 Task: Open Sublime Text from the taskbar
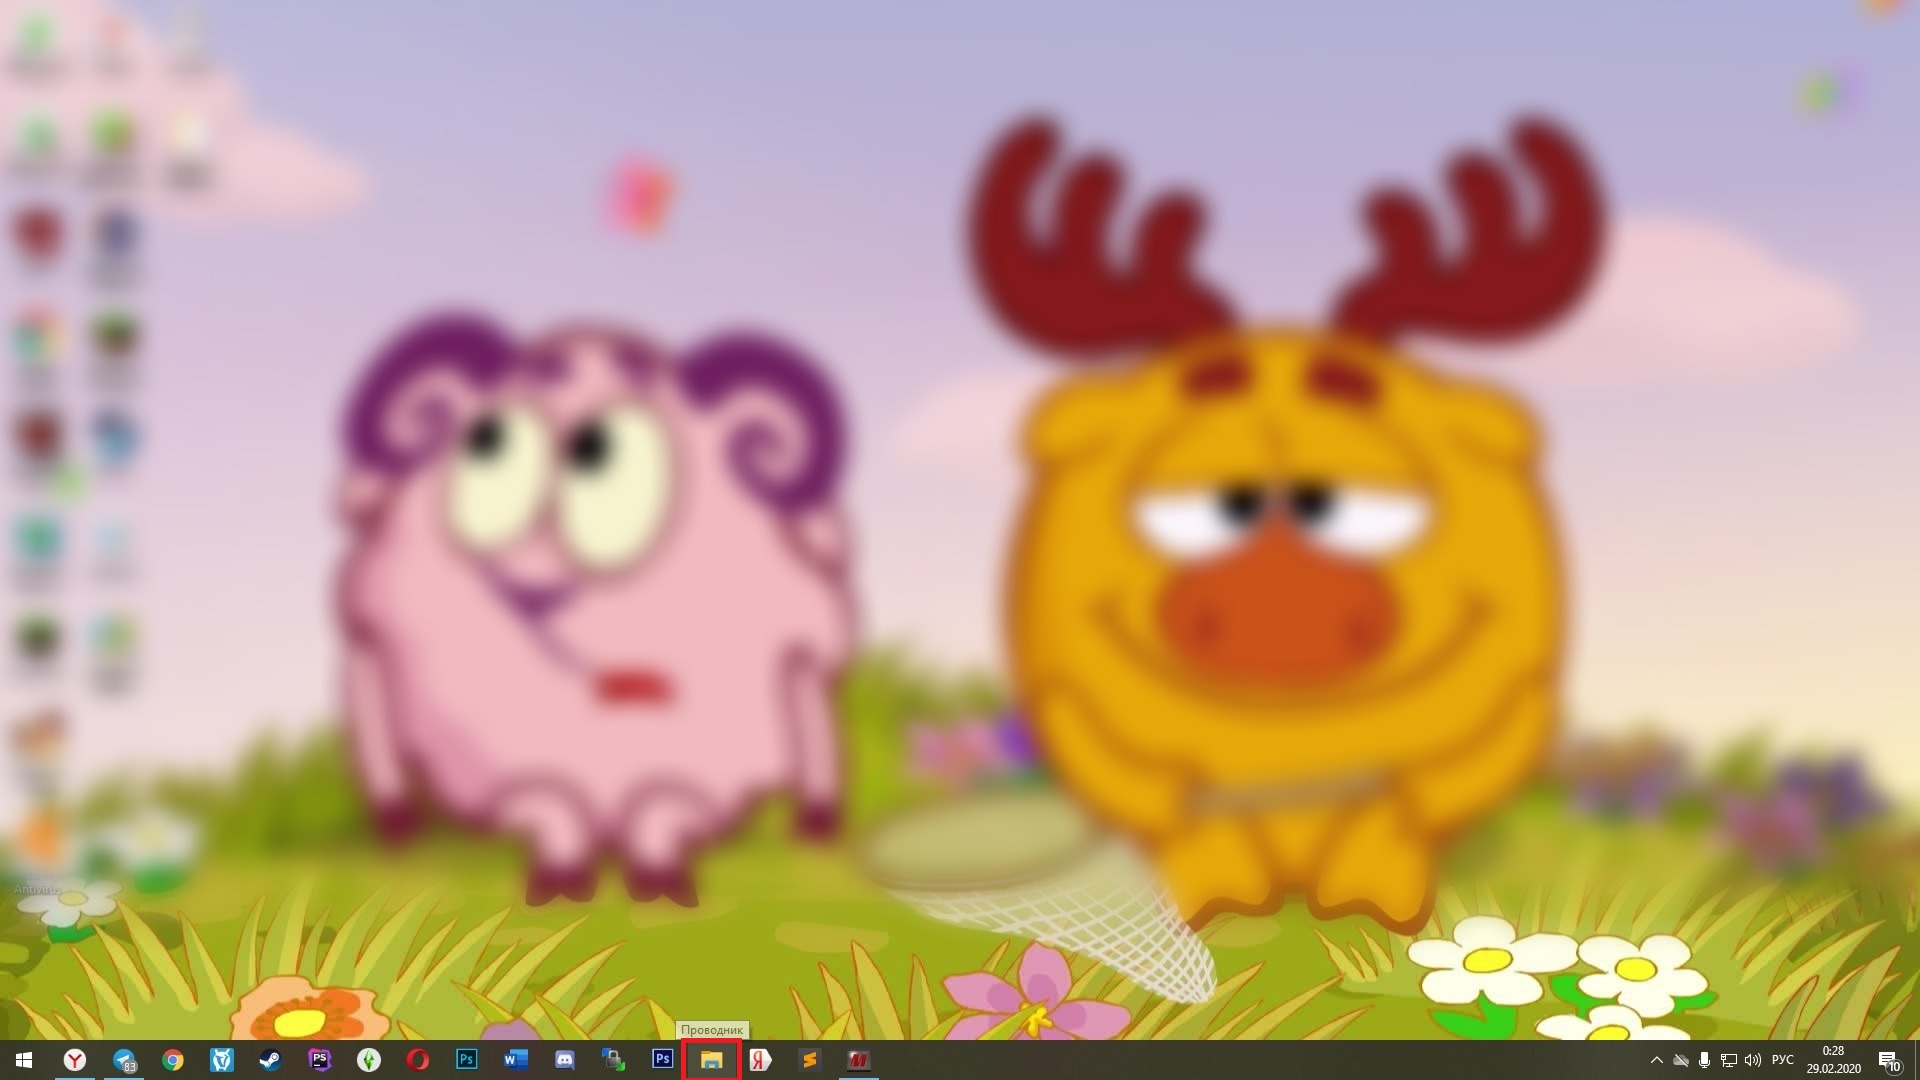click(809, 1060)
